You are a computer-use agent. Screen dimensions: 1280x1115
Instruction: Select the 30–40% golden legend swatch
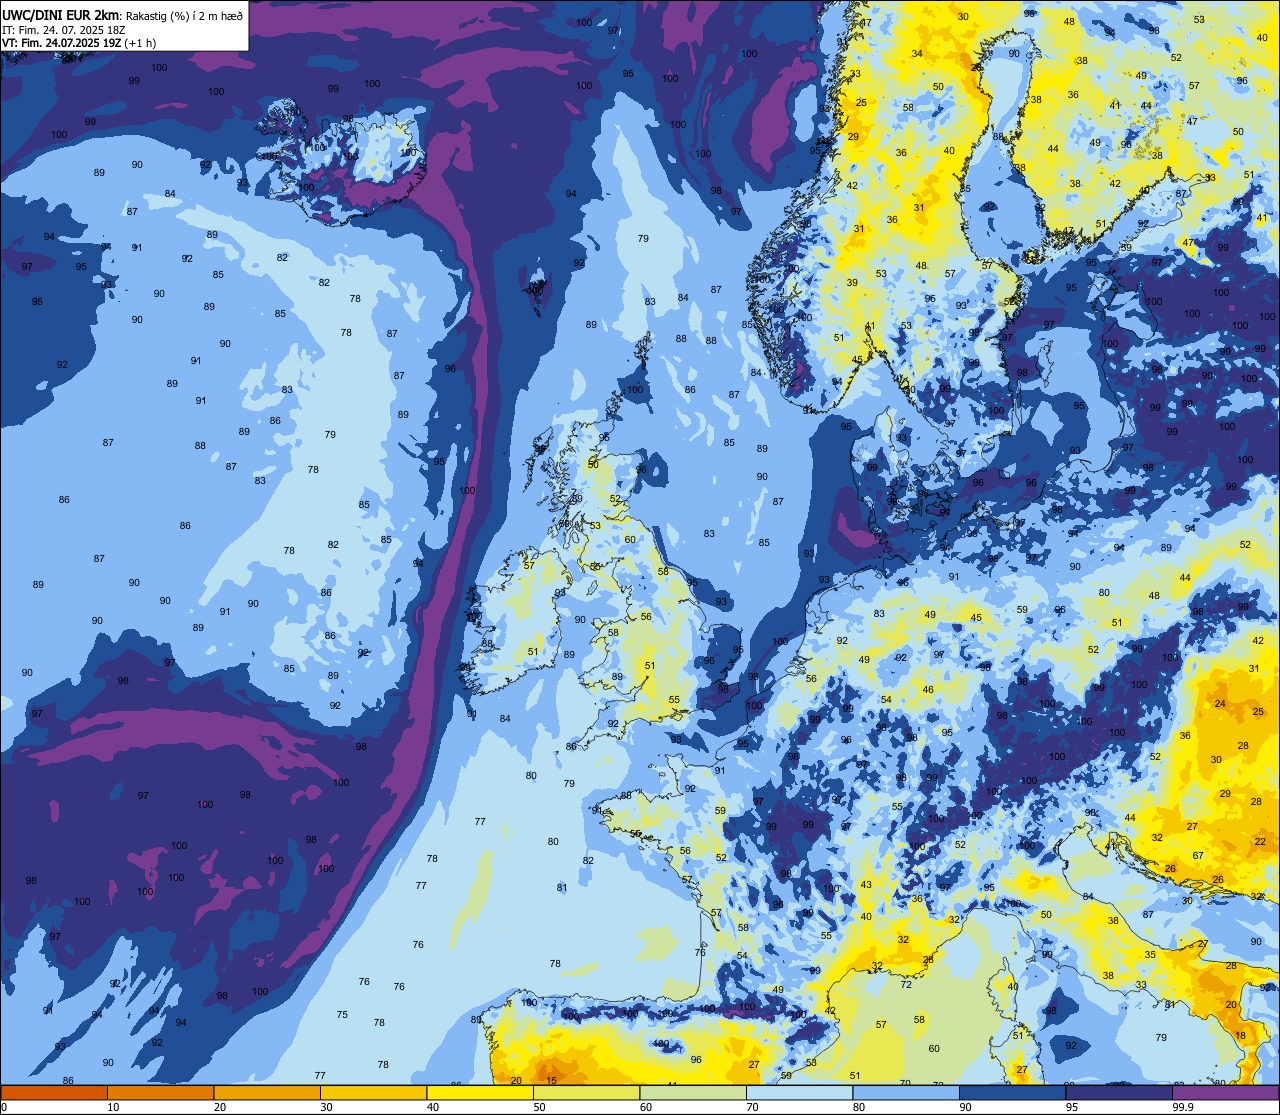(x=373, y=1092)
